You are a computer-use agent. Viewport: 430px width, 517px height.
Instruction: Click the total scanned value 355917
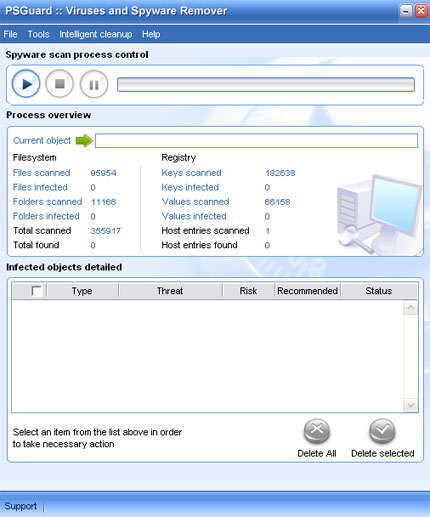[x=105, y=231]
